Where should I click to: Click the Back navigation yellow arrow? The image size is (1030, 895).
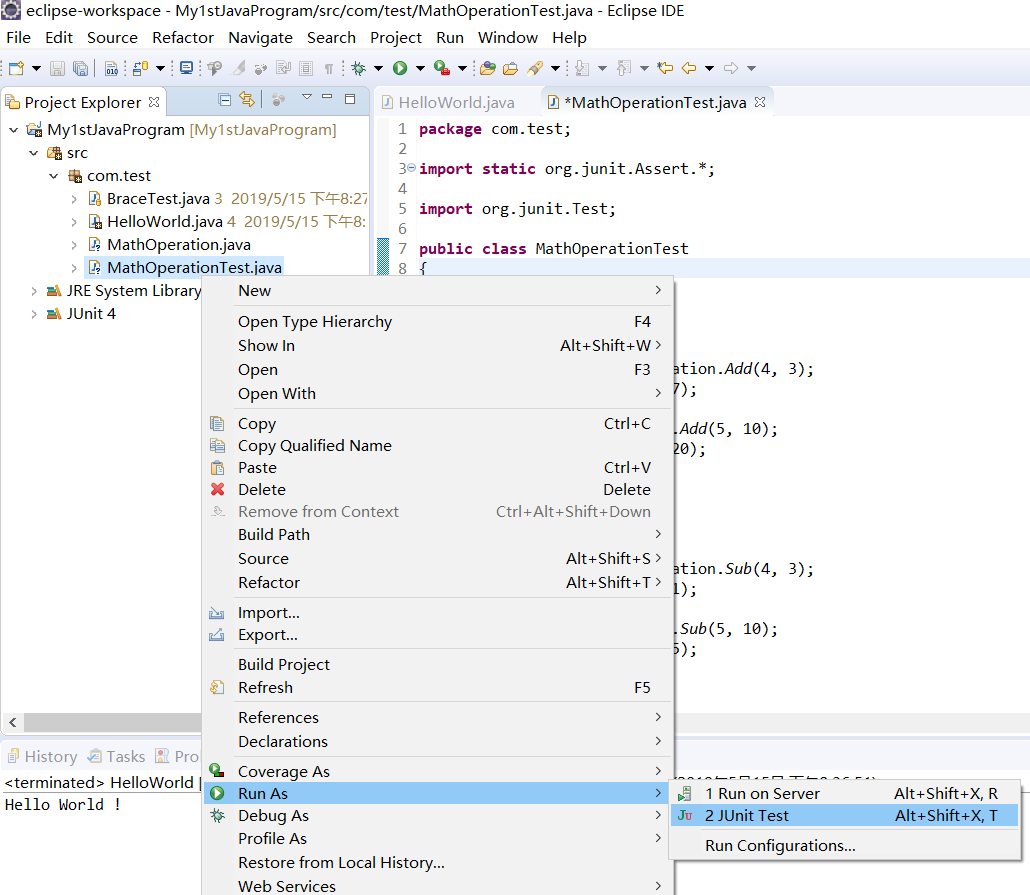pyautogui.click(x=688, y=68)
